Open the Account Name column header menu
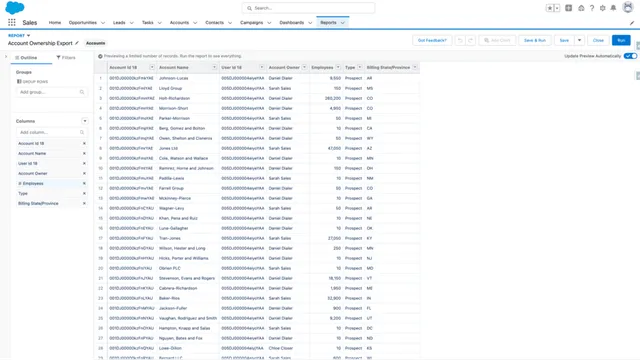 (x=214, y=67)
